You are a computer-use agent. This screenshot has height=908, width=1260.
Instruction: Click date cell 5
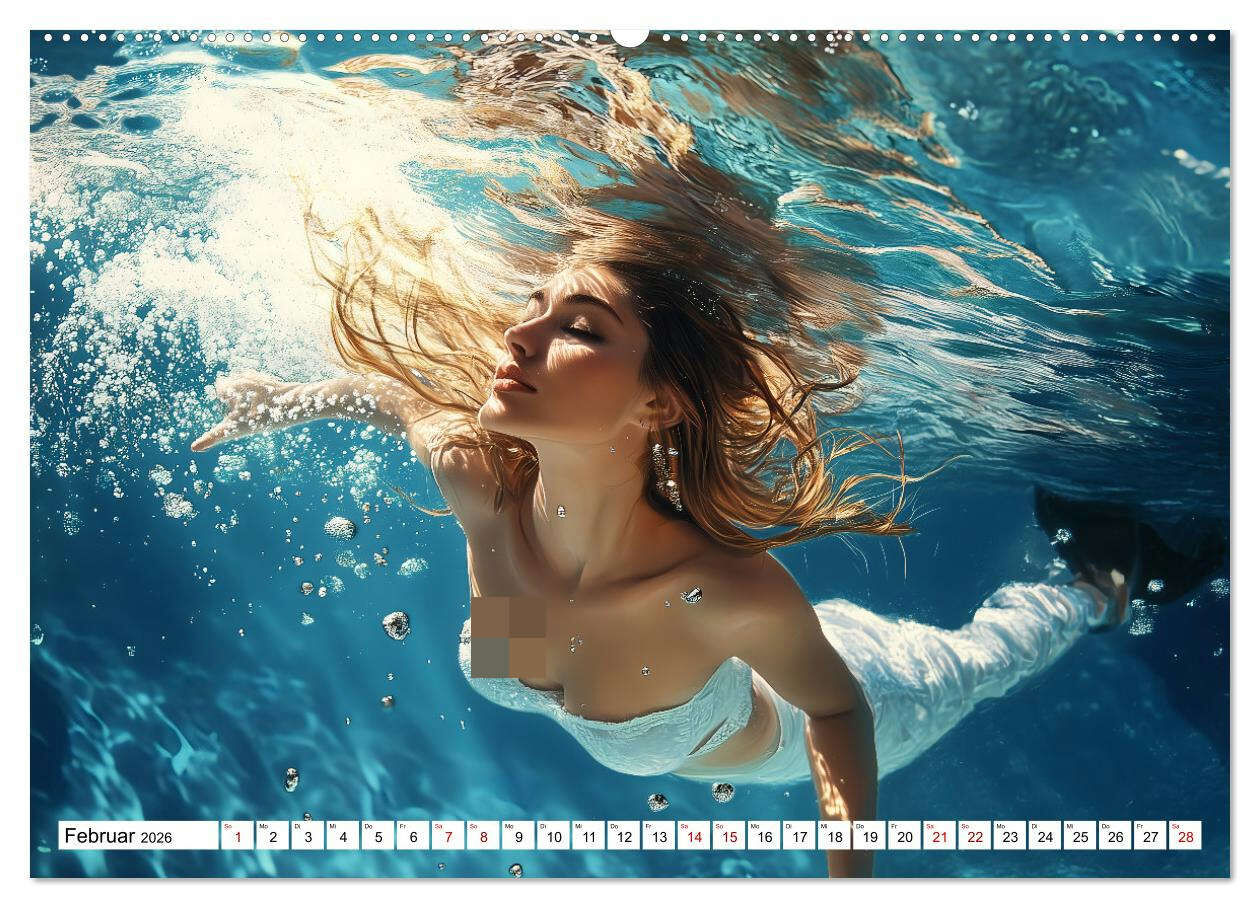click(x=377, y=836)
